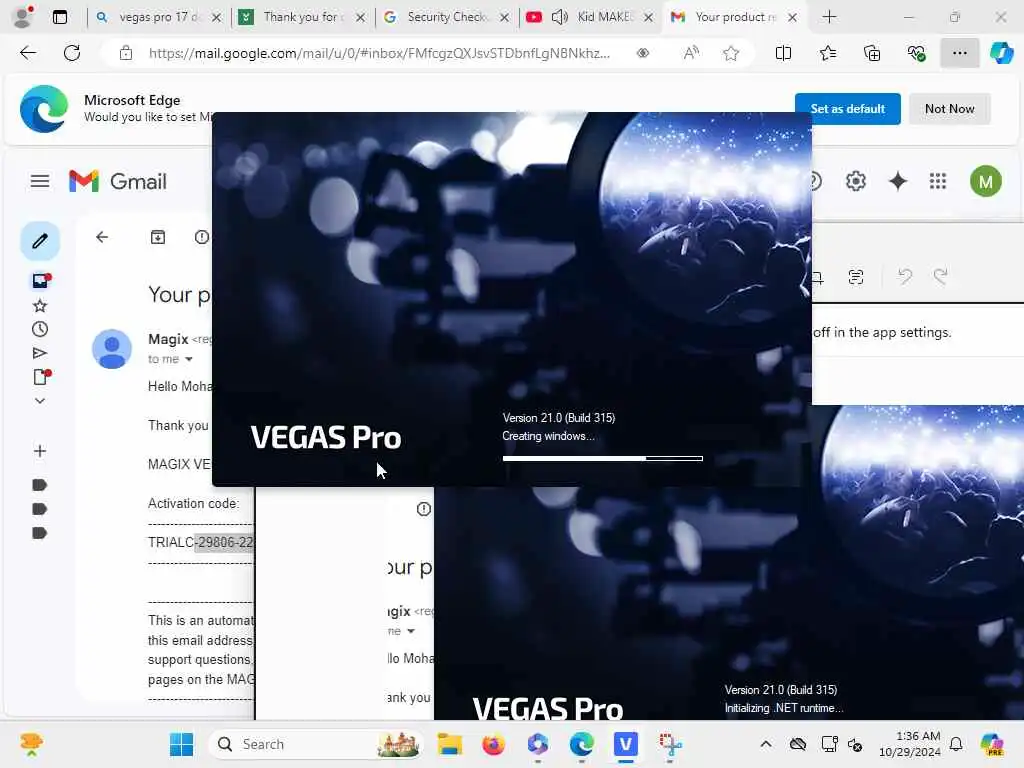Screen dimensions: 1024x768
Task: Open Google account avatar M
Action: (985, 181)
